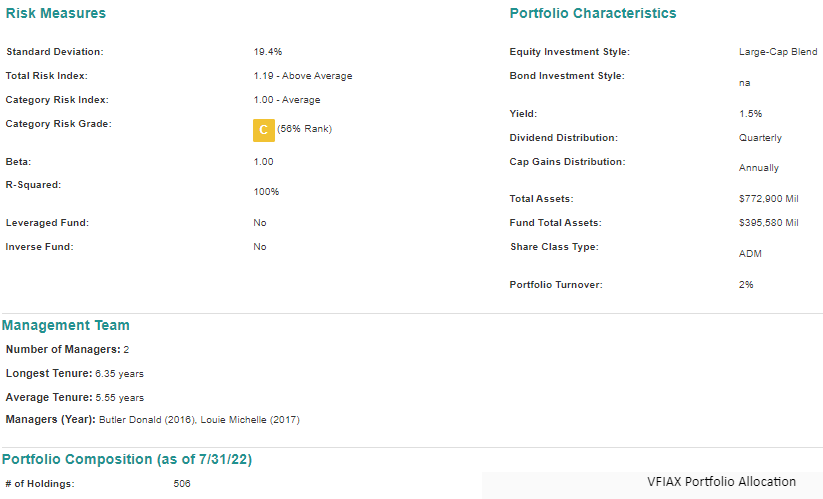The width and height of the screenshot is (823, 499).
Task: Click the Management Team heading
Action: pos(66,325)
